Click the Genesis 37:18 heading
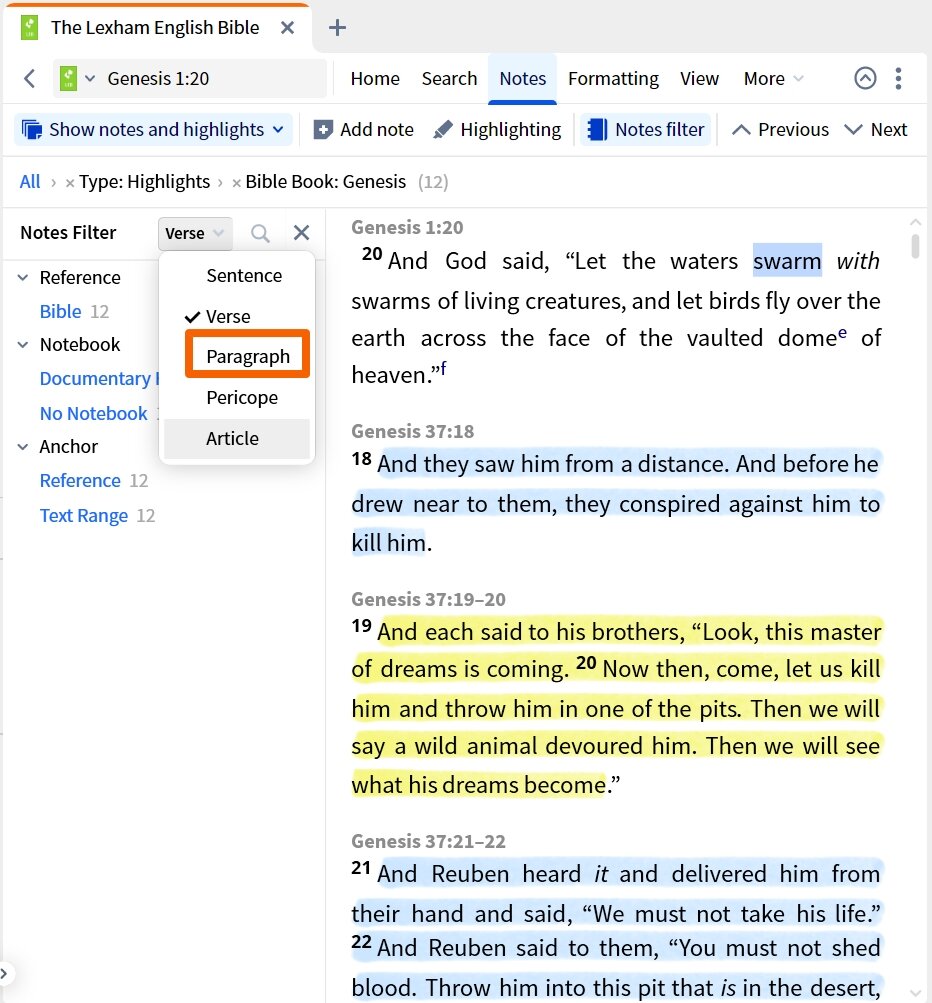 [x=413, y=431]
